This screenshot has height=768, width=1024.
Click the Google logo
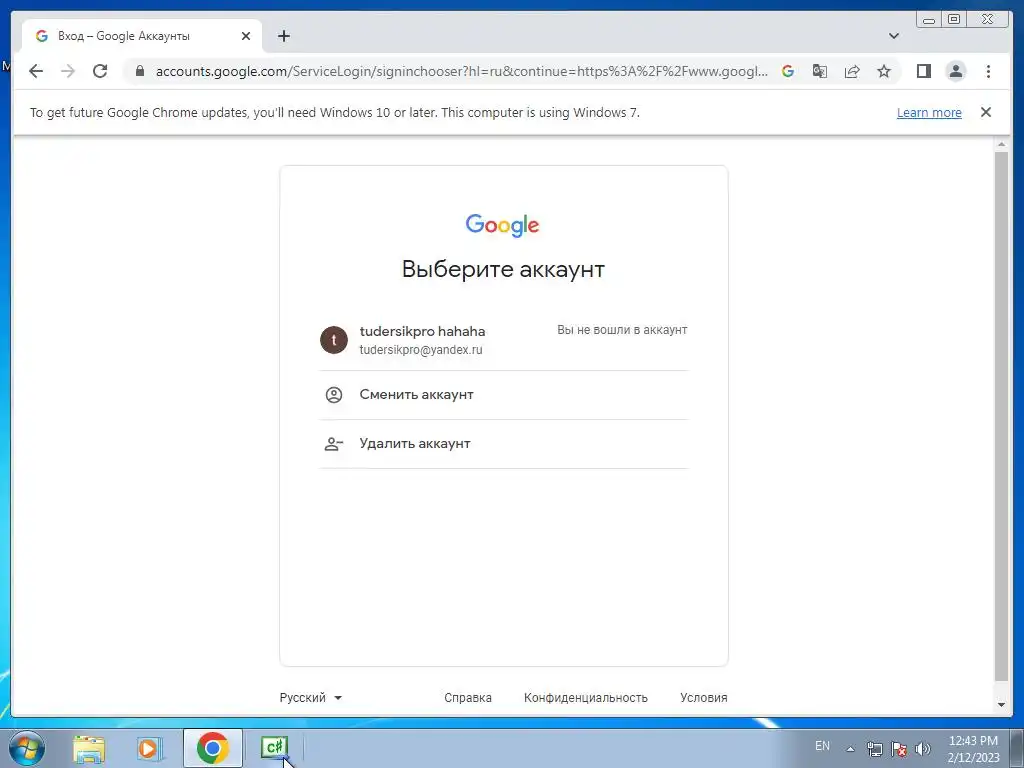[x=502, y=225]
